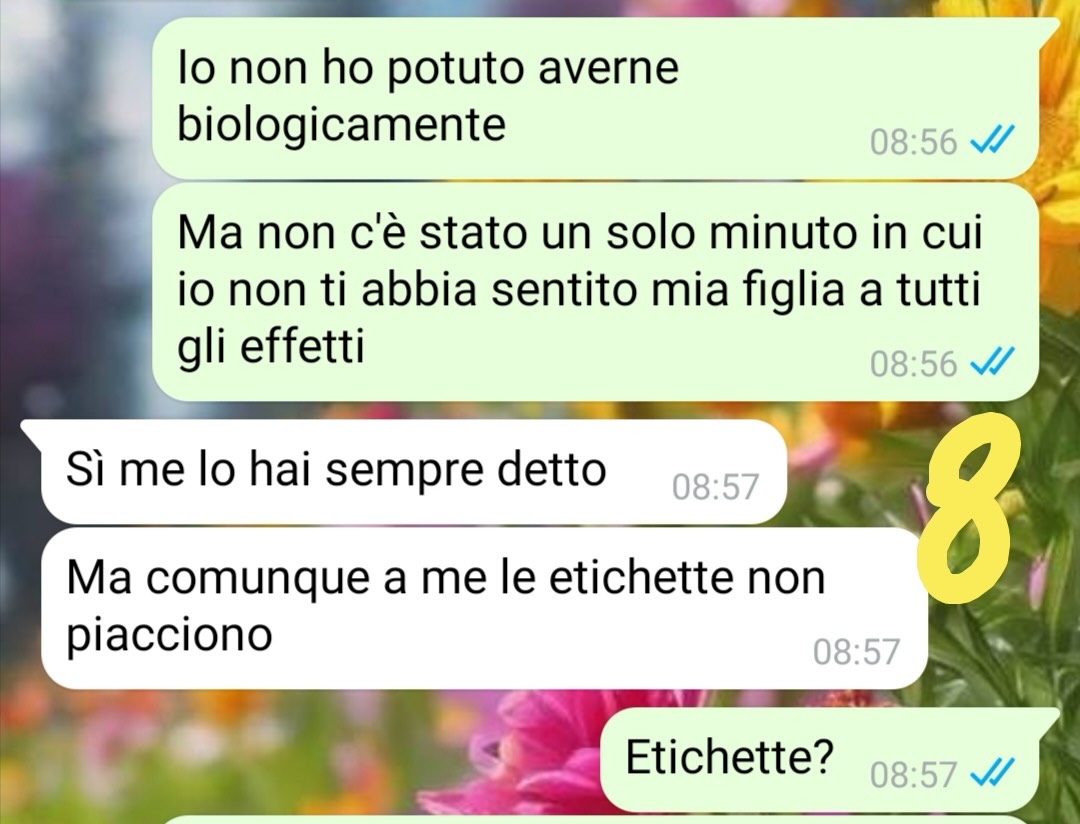Tap the 08:56 timestamp under 'gli effetti'
The image size is (1080, 824).
click(913, 364)
